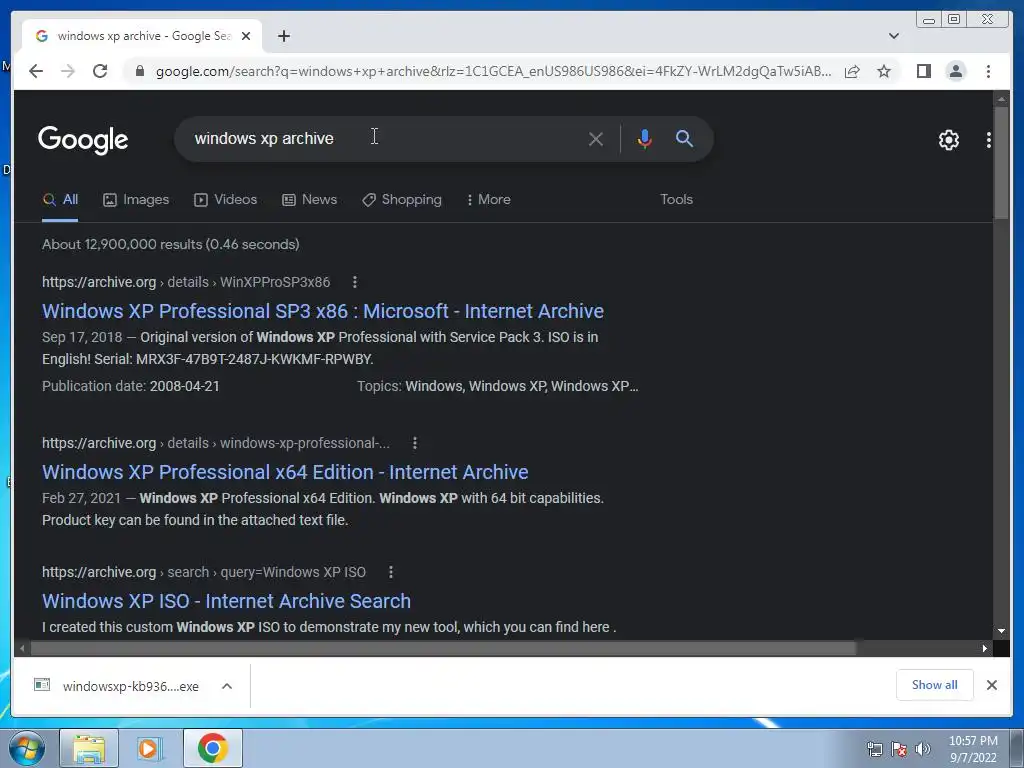This screenshot has width=1024, height=768.
Task: Select the All results tab
Action: pyautogui.click(x=60, y=200)
